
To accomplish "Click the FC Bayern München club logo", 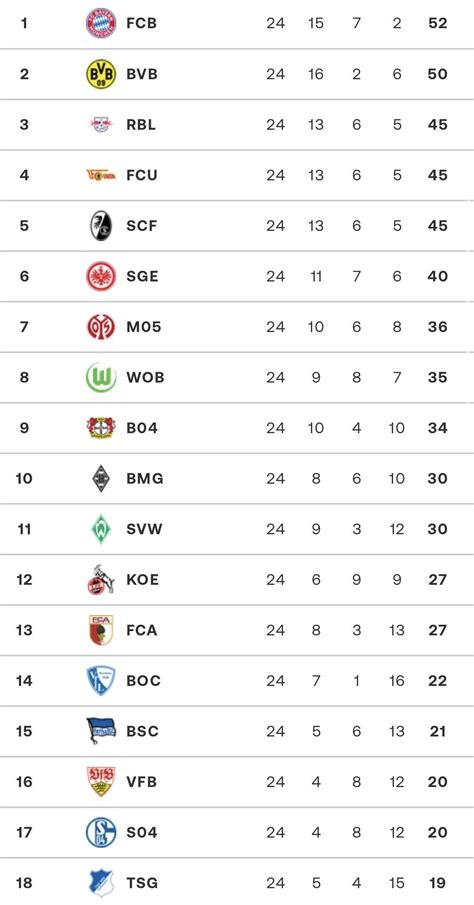I will pos(101,23).
